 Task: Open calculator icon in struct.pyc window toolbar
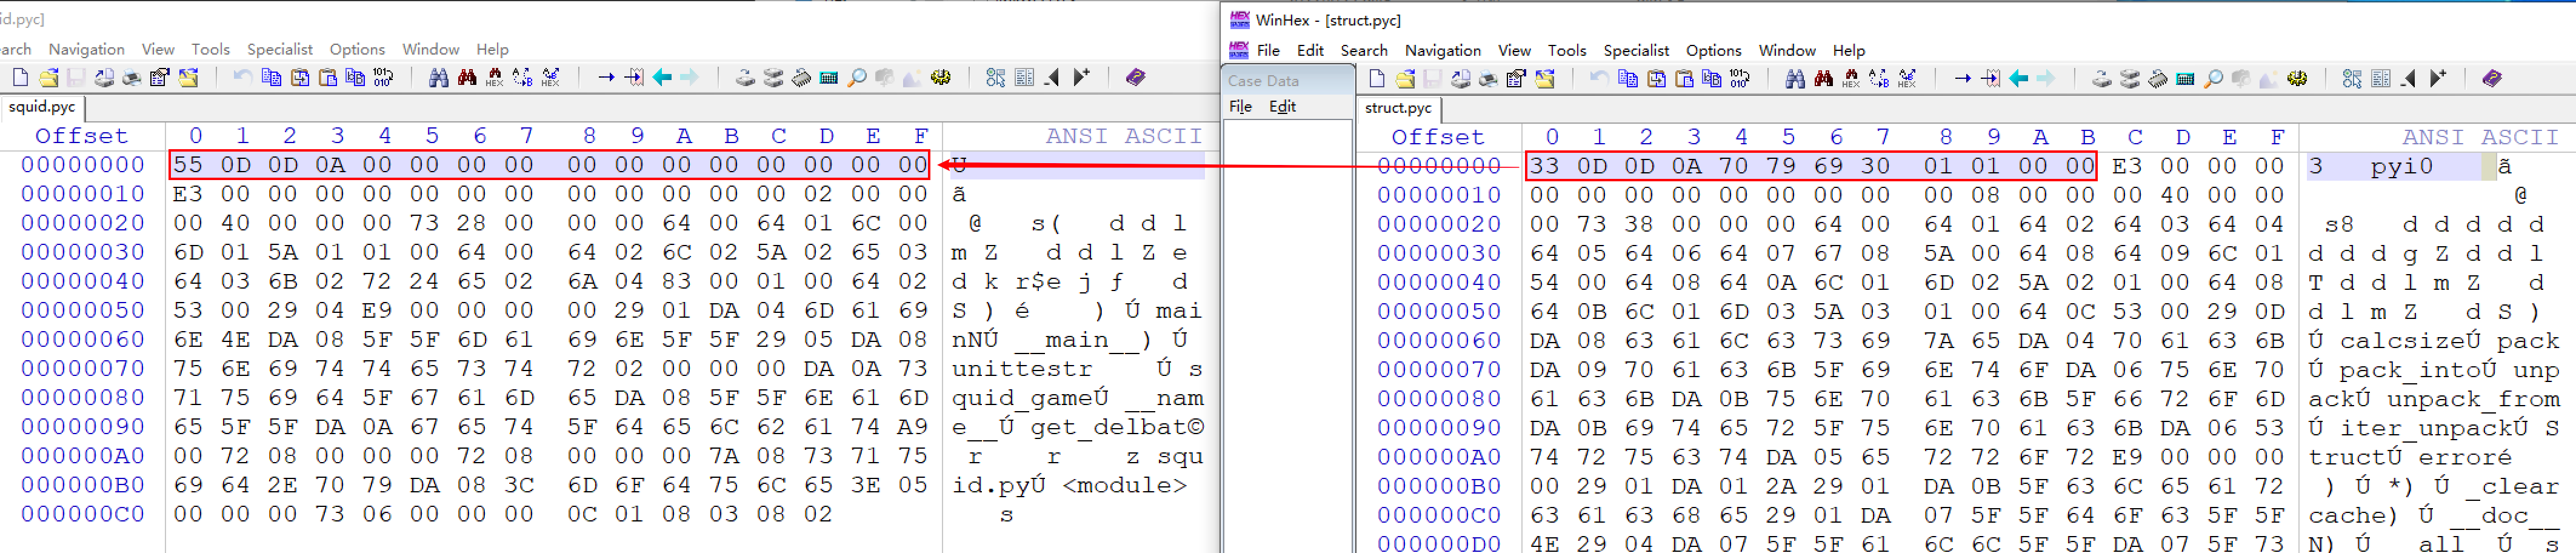(x=2186, y=78)
